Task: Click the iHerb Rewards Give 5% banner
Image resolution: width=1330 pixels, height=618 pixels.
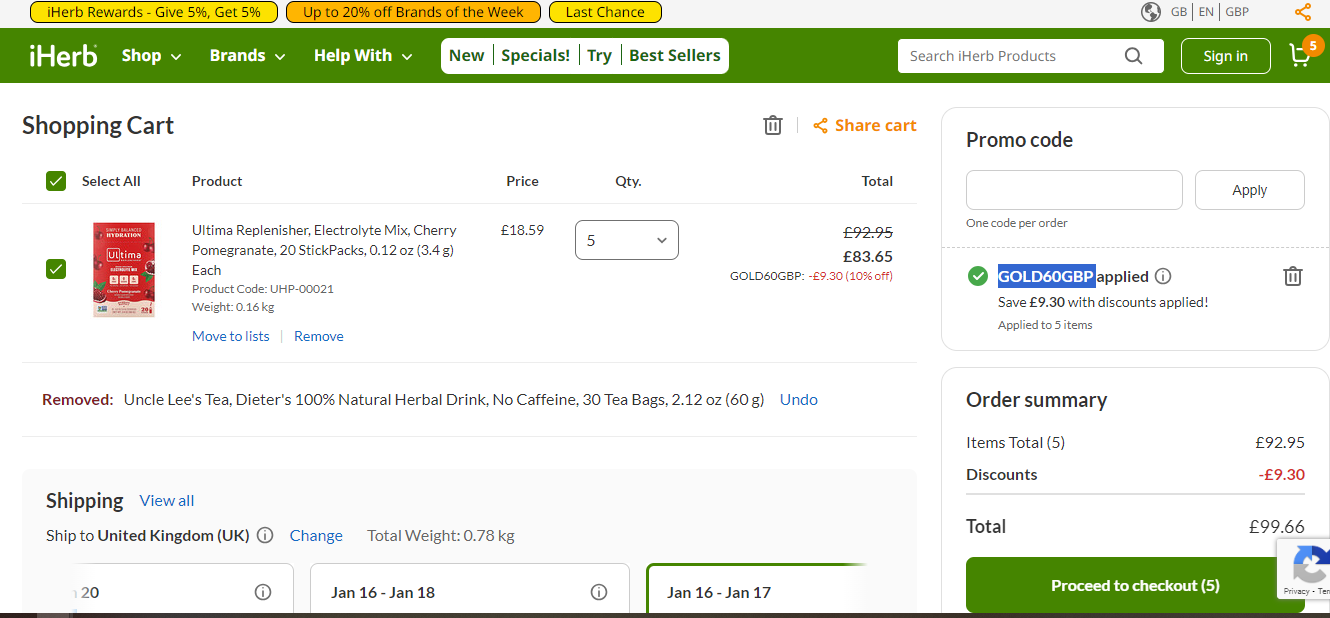Action: click(152, 12)
